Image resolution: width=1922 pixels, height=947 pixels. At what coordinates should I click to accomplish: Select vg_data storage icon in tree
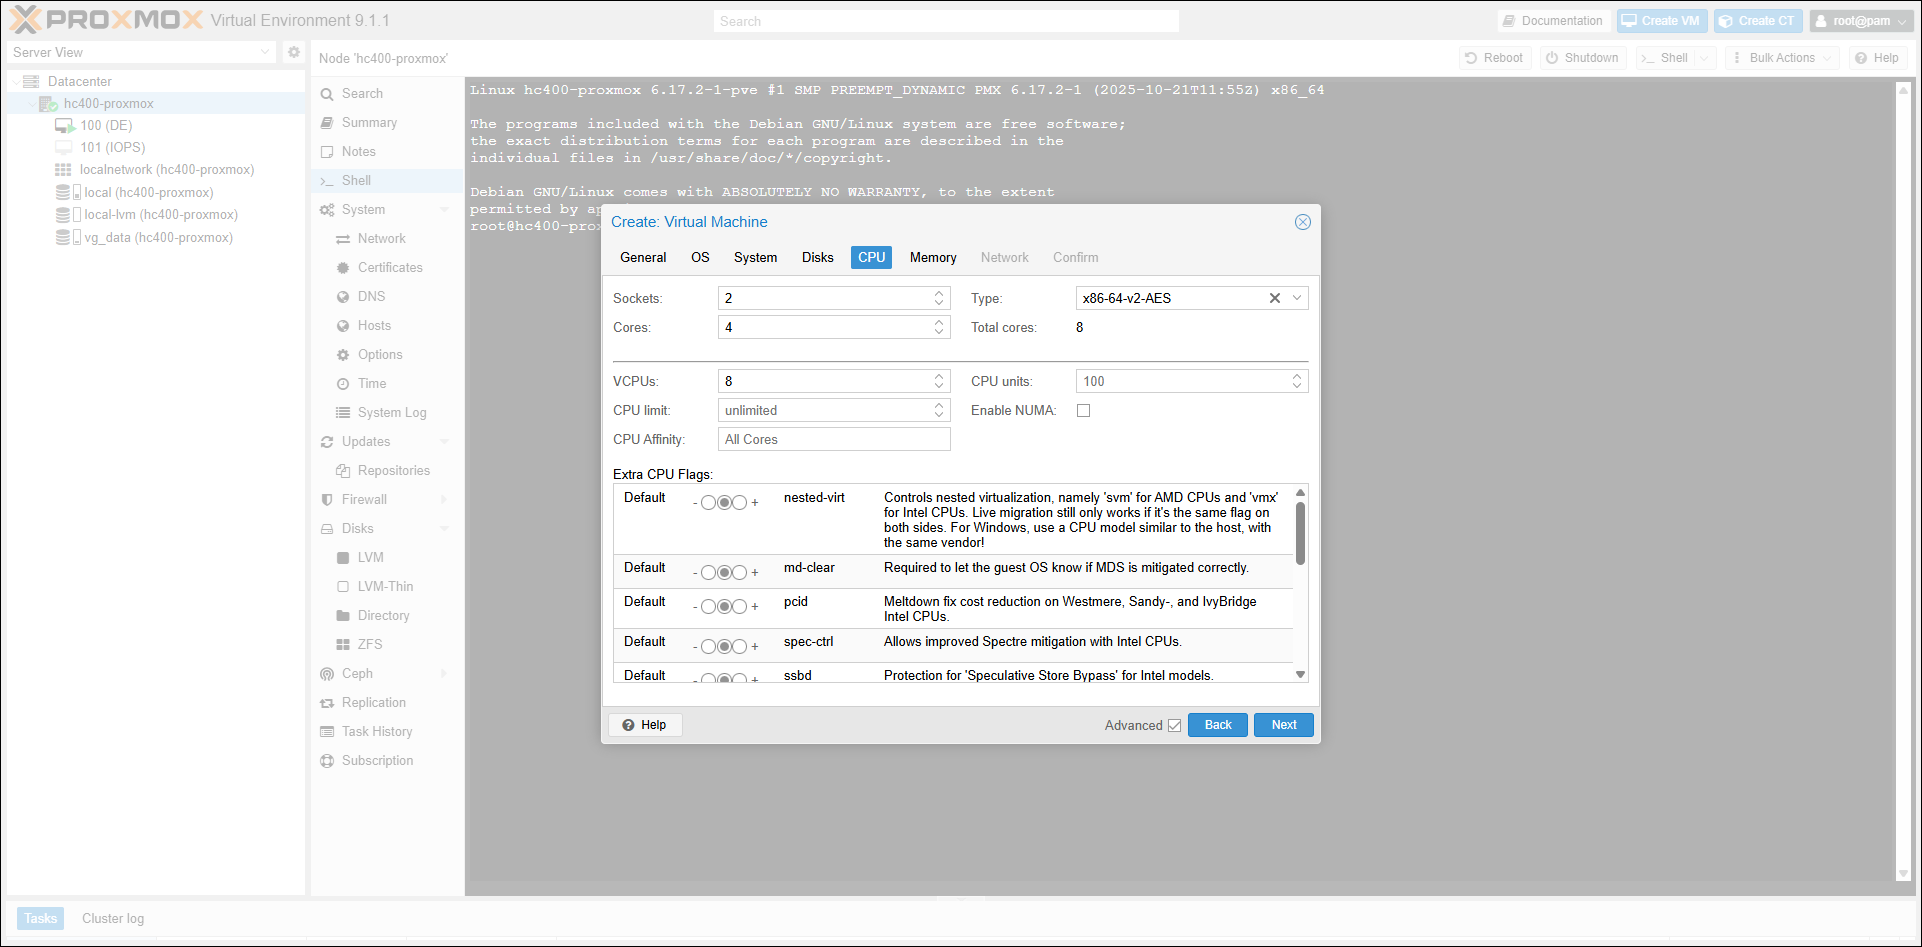[x=68, y=238]
